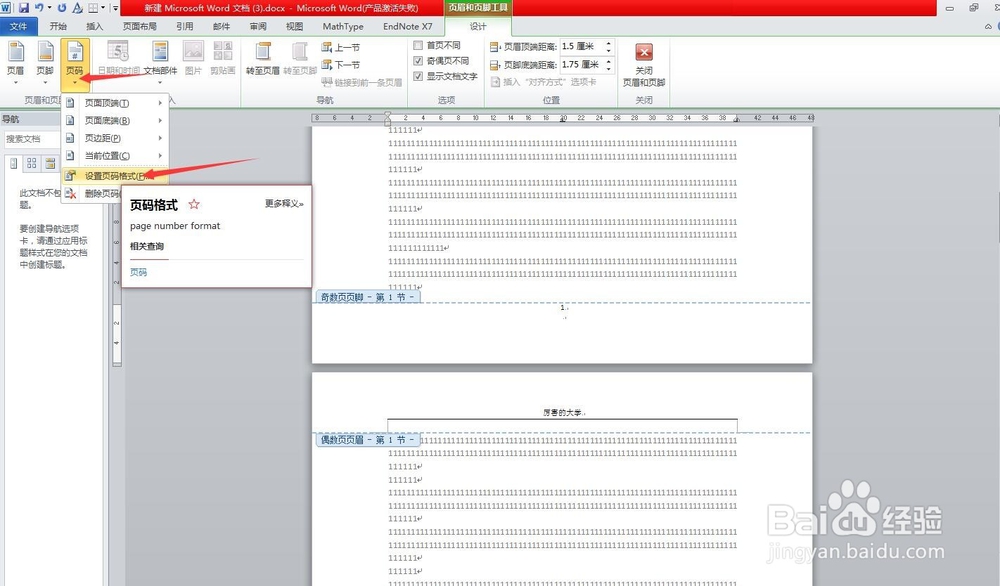Viewport: 1000px width, 586px height.
Task: Click the 页脚底端距离 value field
Action: tap(582, 64)
